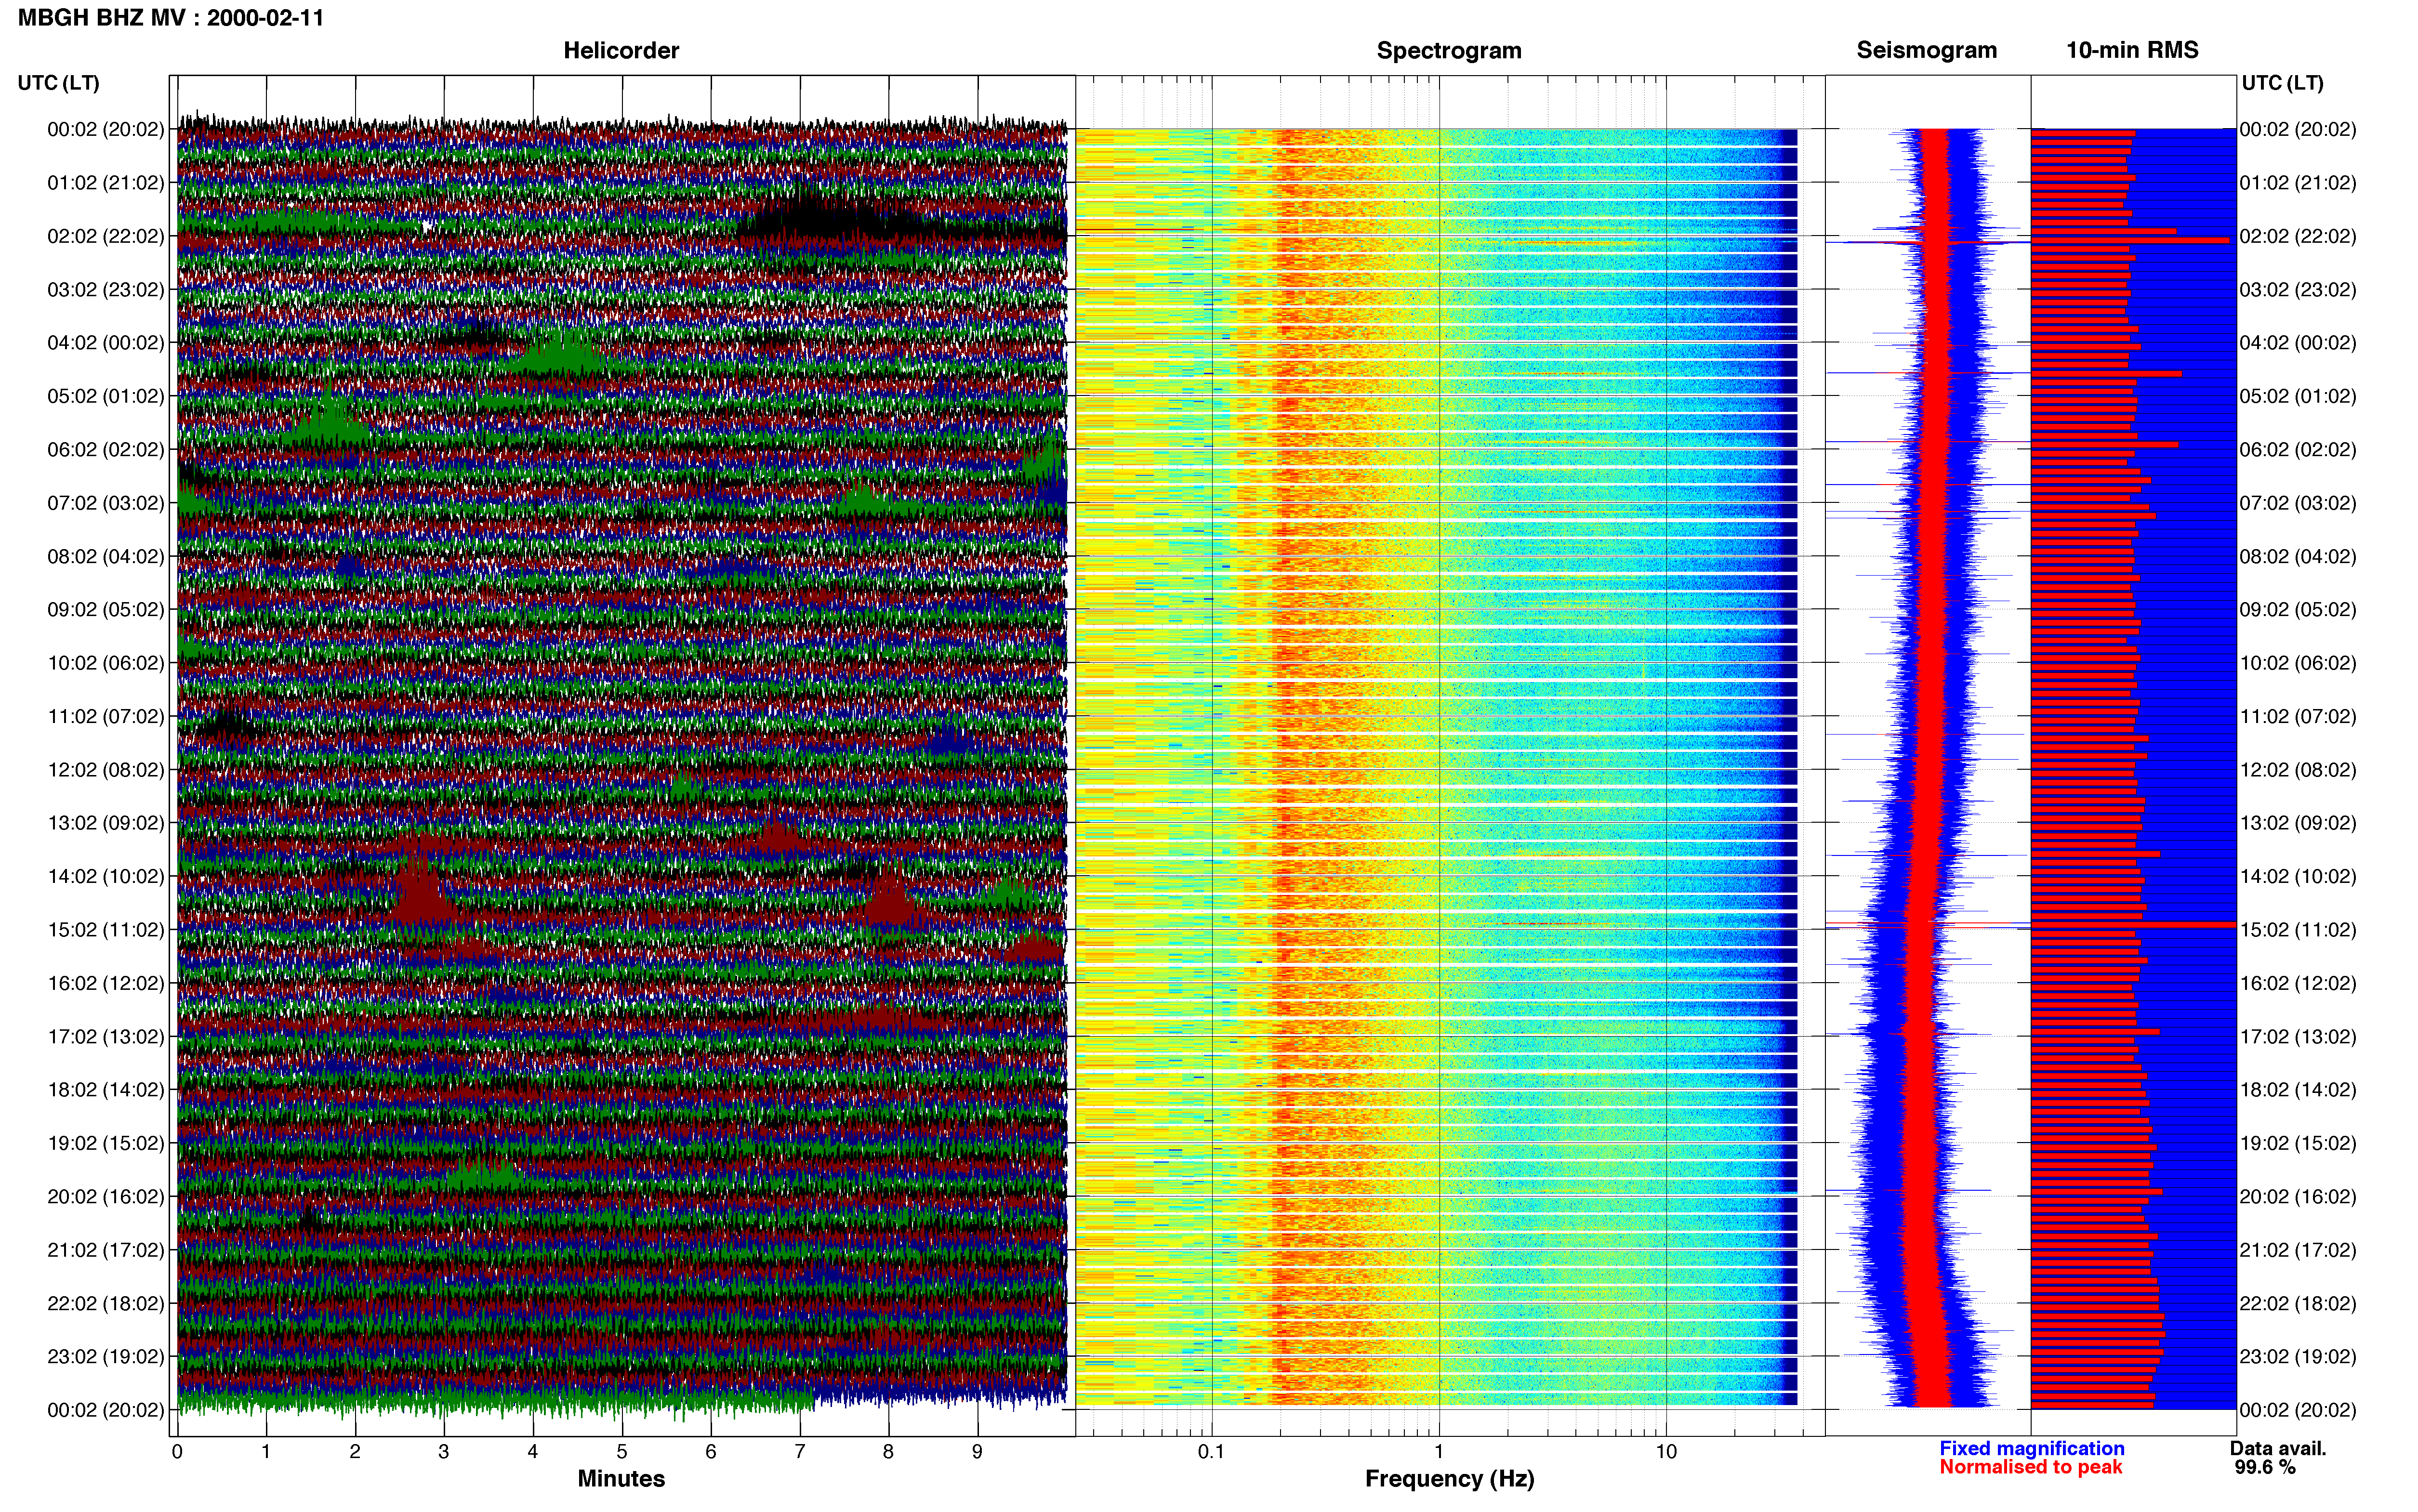Click left time label '07:02 (03:02)'
Viewport: 2418px width, 1512px height.
[106, 503]
